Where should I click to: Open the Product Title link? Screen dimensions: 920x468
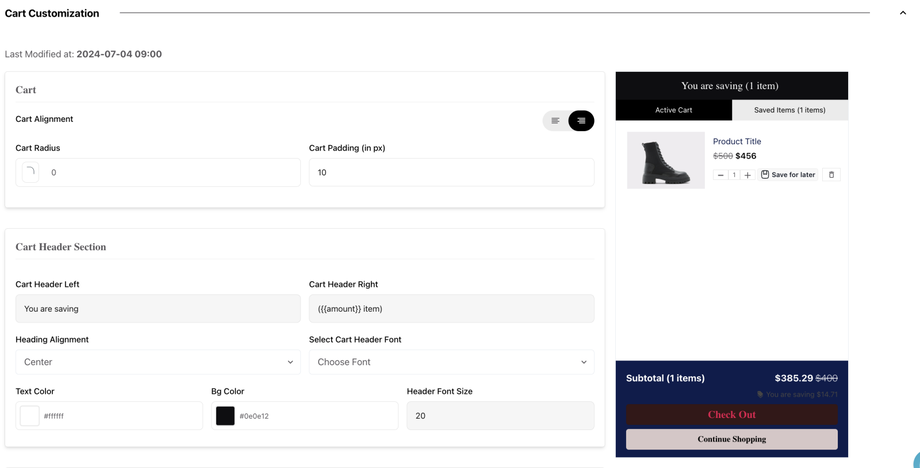pyautogui.click(x=737, y=142)
